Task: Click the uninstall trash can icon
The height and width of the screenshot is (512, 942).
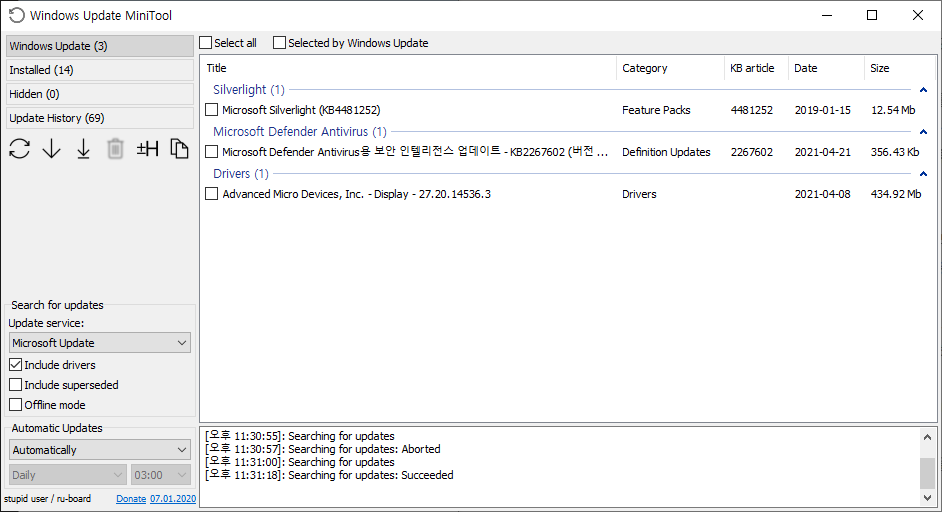Action: tap(115, 148)
